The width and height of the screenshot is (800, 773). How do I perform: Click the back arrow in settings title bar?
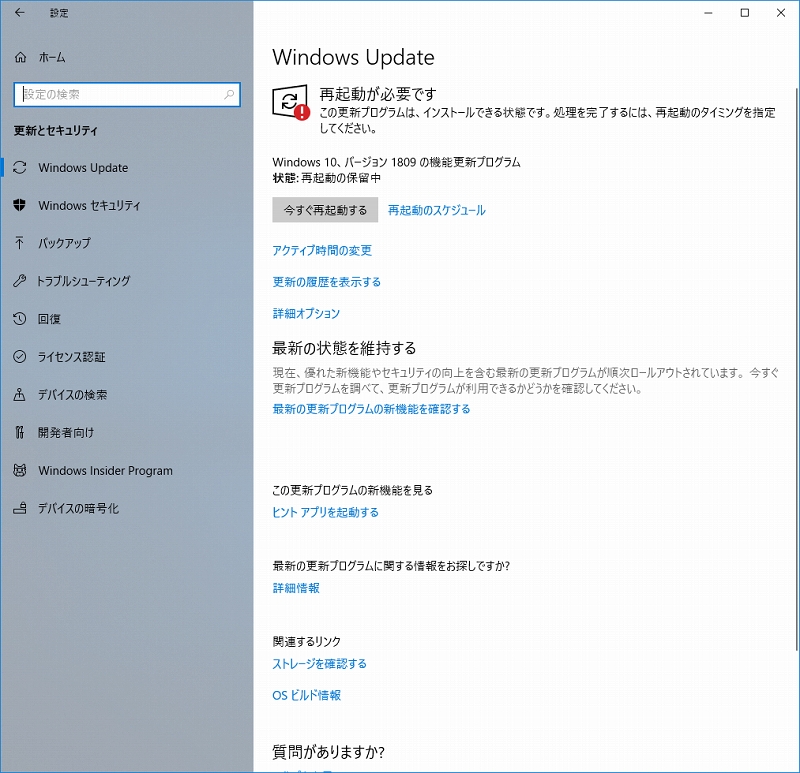point(19,13)
